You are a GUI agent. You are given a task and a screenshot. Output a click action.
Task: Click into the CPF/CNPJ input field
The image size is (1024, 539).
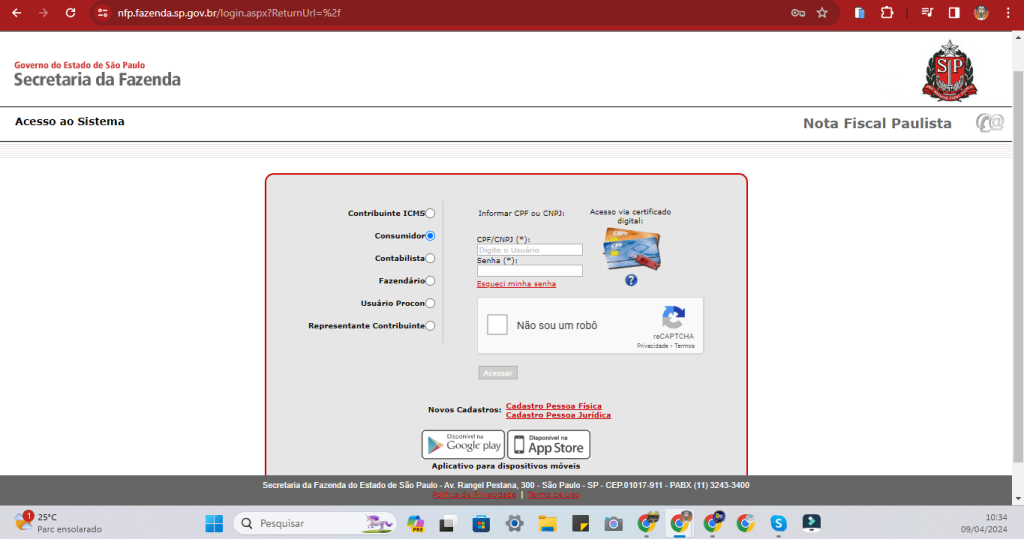coord(529,250)
